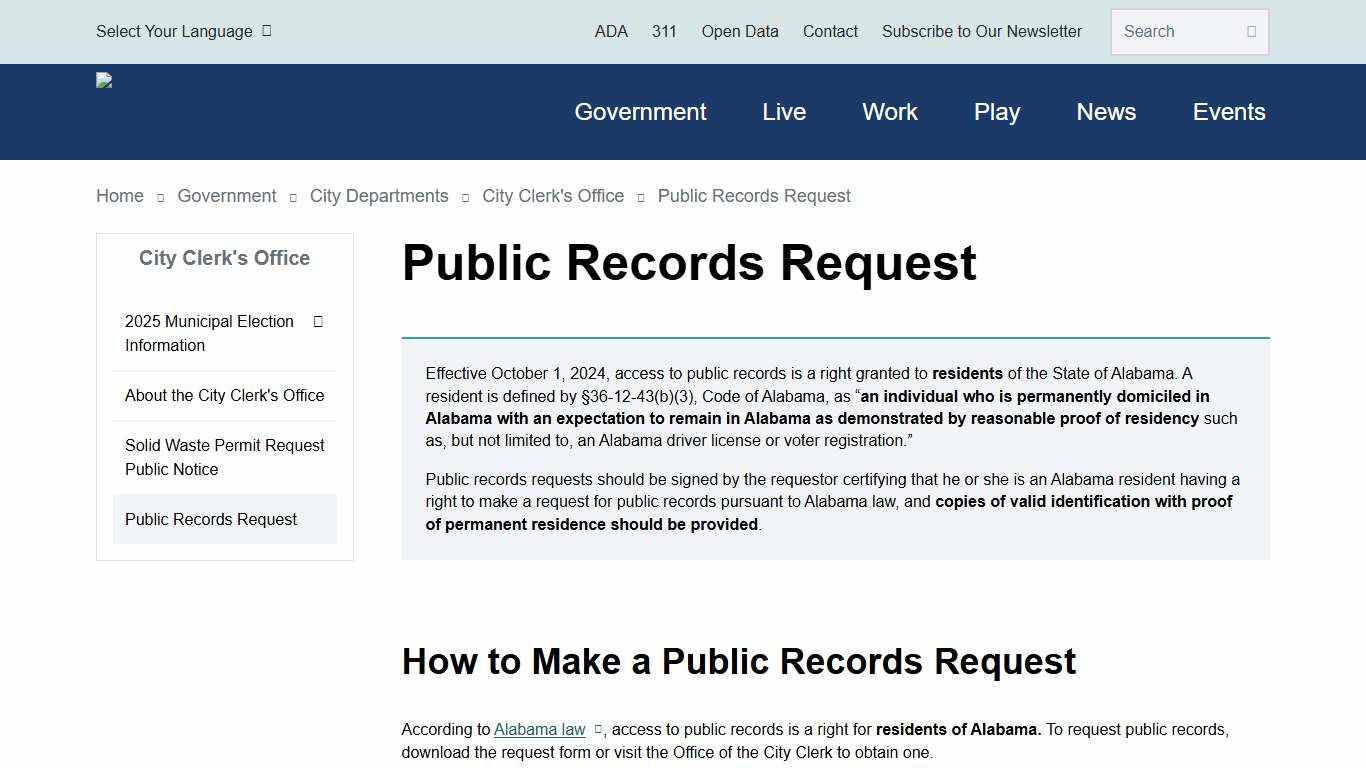Open the Select Your Language dropdown
Viewport: 1366px width, 768px height.
pos(175,31)
